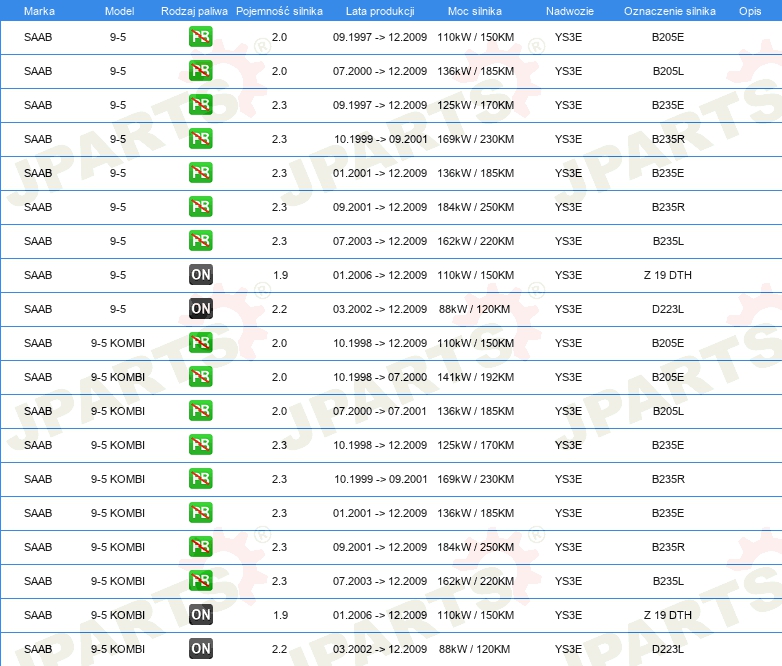Screen dimensions: 782x666
Task: Click 9-5 KOMBI model in the 141kW / 192KM row
Action: (x=118, y=377)
